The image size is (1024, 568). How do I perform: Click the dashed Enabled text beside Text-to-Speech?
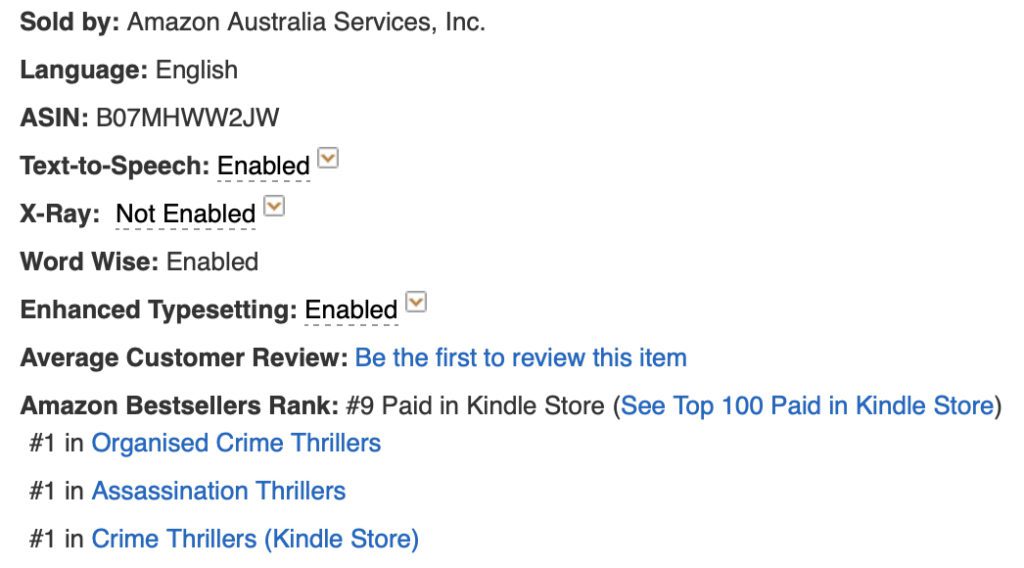(x=264, y=166)
